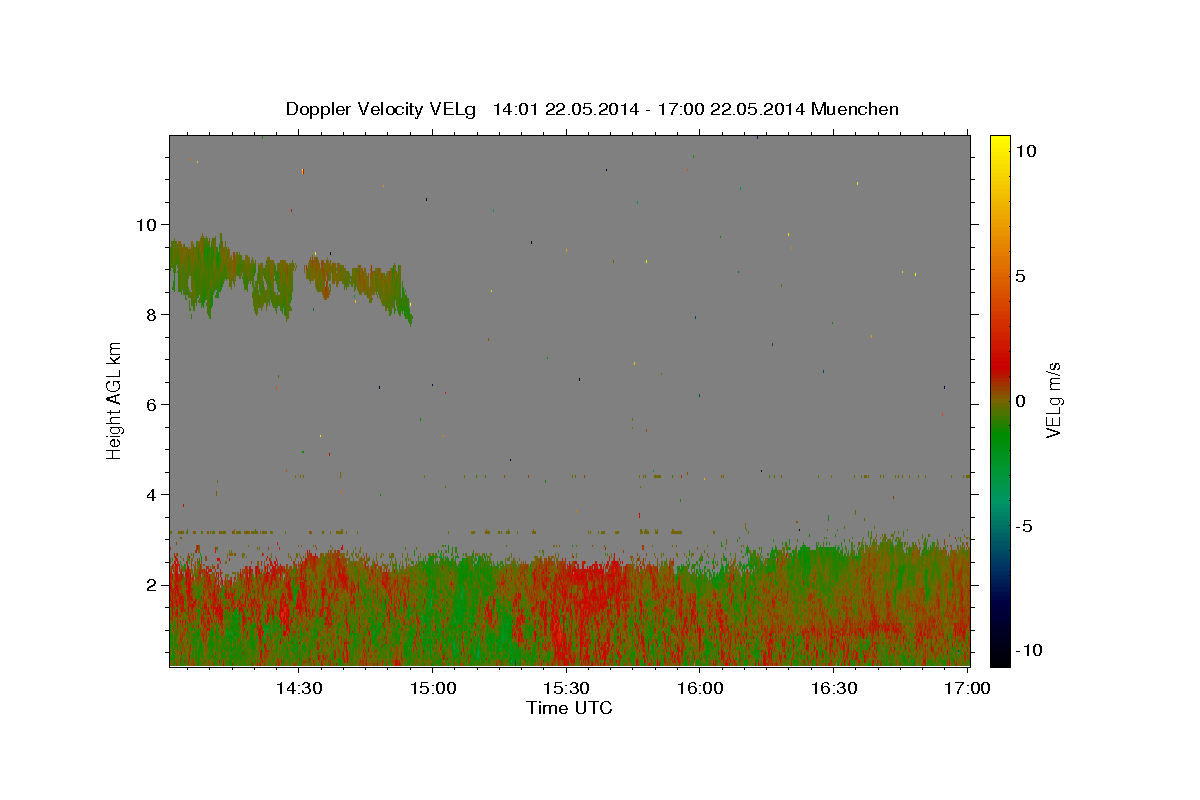Viewport: 1200px width, 800px height.
Task: Click the colorbar value 0 label
Action: coord(1020,401)
